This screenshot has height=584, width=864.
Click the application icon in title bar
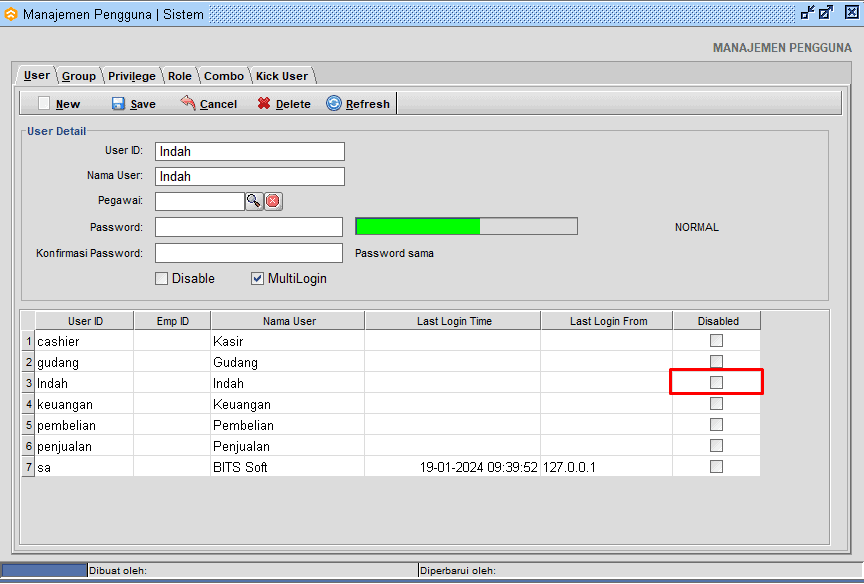coord(11,15)
